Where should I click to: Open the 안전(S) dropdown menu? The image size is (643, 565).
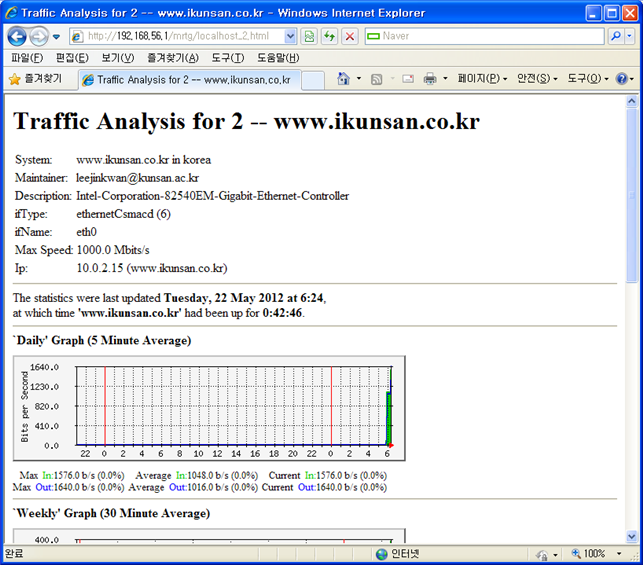537,78
